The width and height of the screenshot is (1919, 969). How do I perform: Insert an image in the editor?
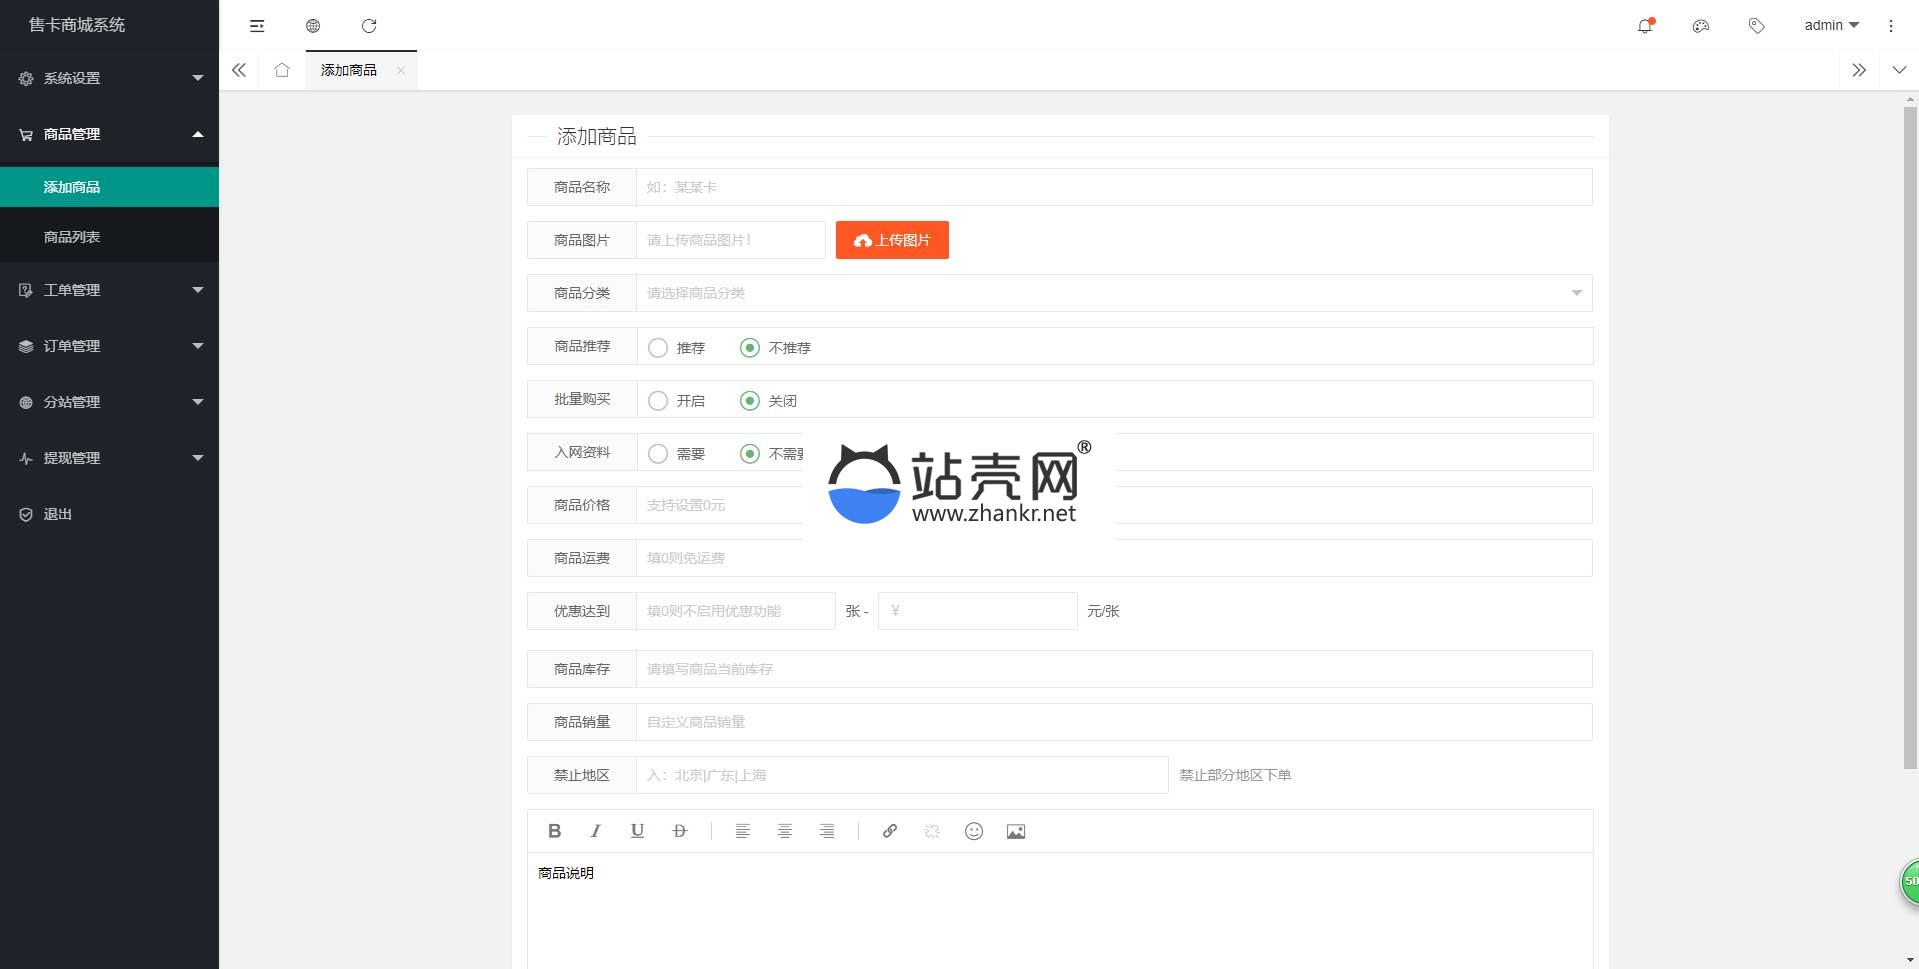click(x=1015, y=831)
